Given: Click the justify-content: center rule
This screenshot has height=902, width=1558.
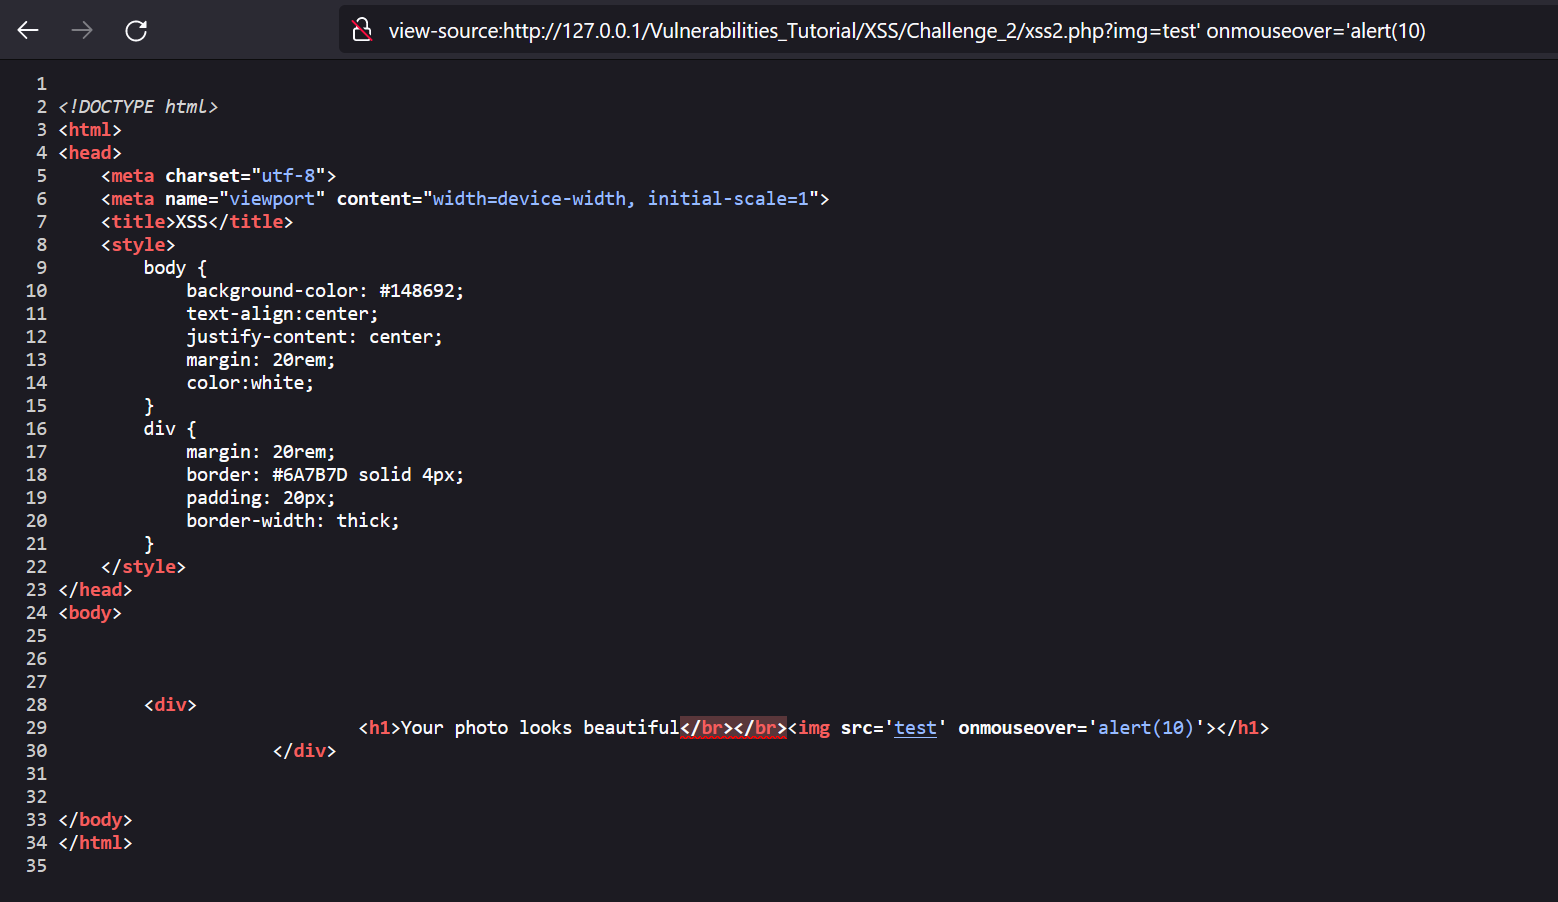Looking at the screenshot, I should click(x=314, y=337).
